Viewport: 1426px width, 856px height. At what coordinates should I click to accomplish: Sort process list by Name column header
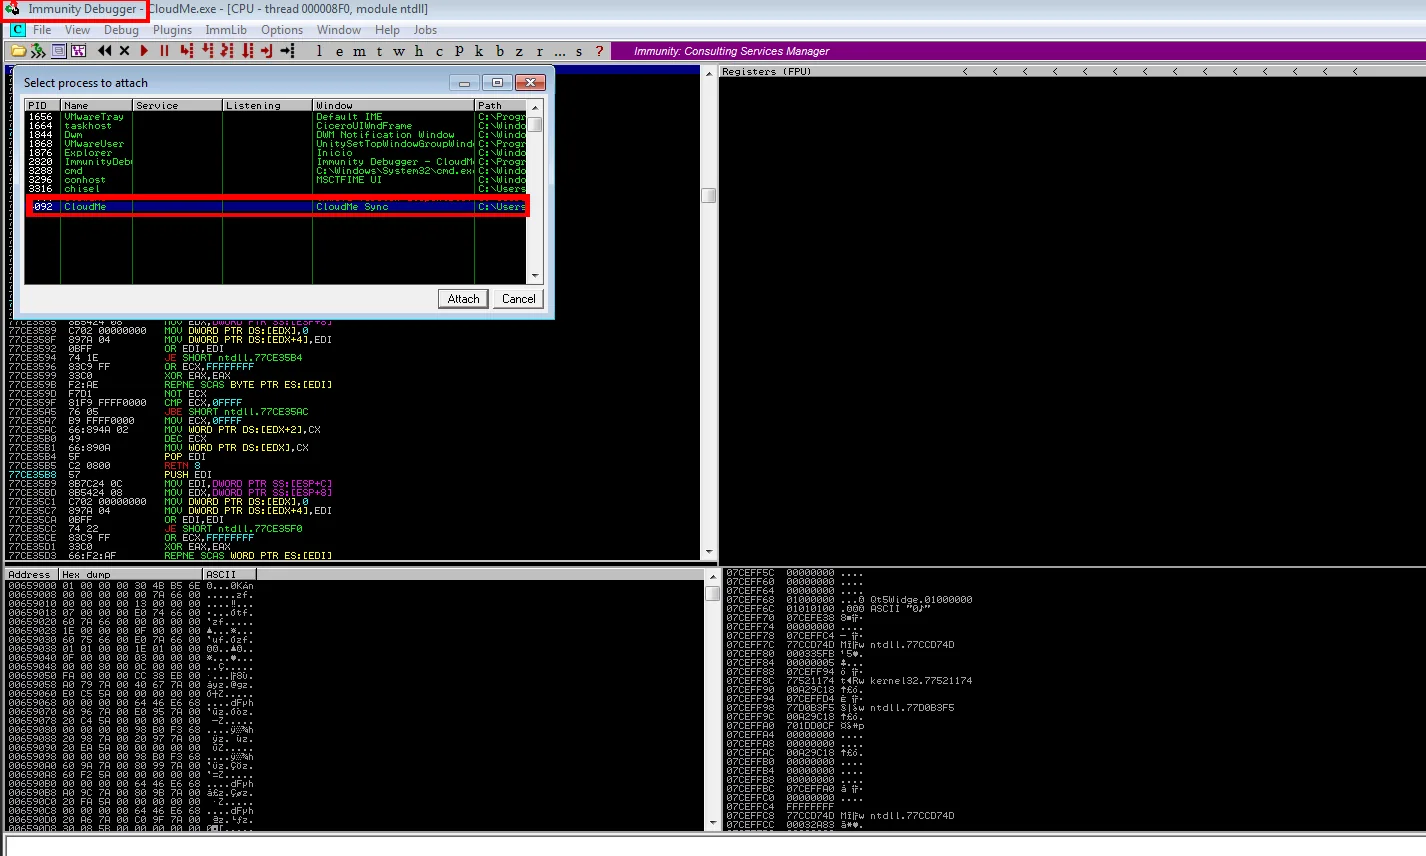97,105
